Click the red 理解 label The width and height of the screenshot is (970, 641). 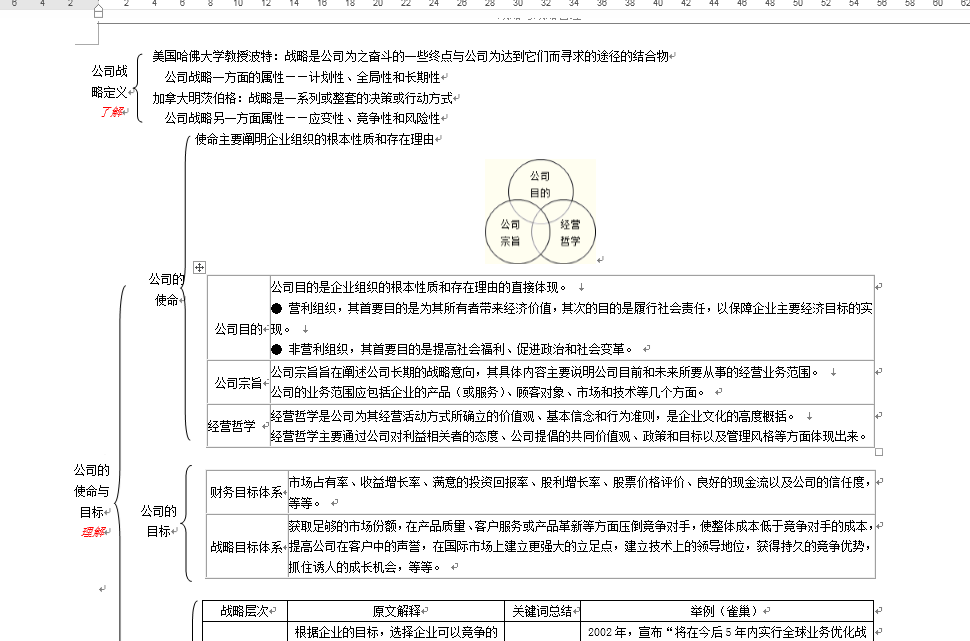pos(93,531)
